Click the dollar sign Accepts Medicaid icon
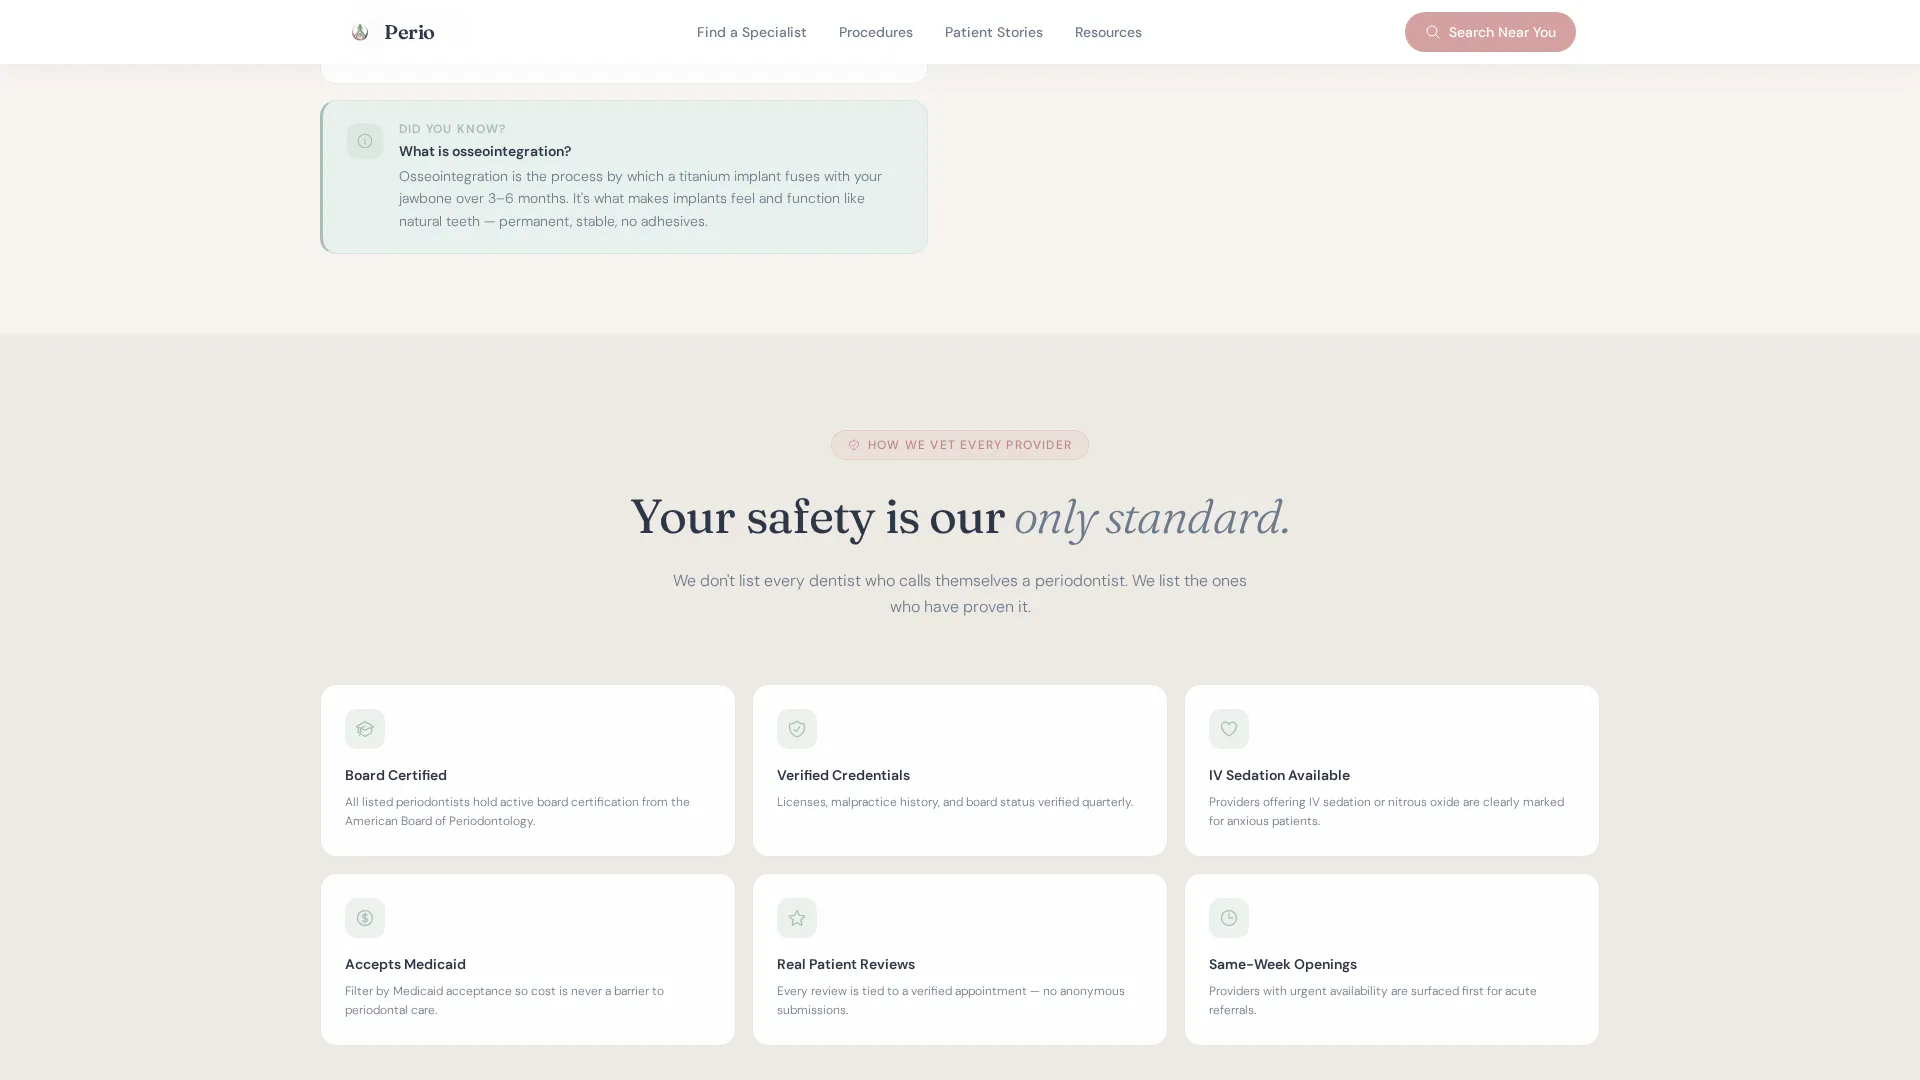The width and height of the screenshot is (1920, 1080). click(365, 918)
